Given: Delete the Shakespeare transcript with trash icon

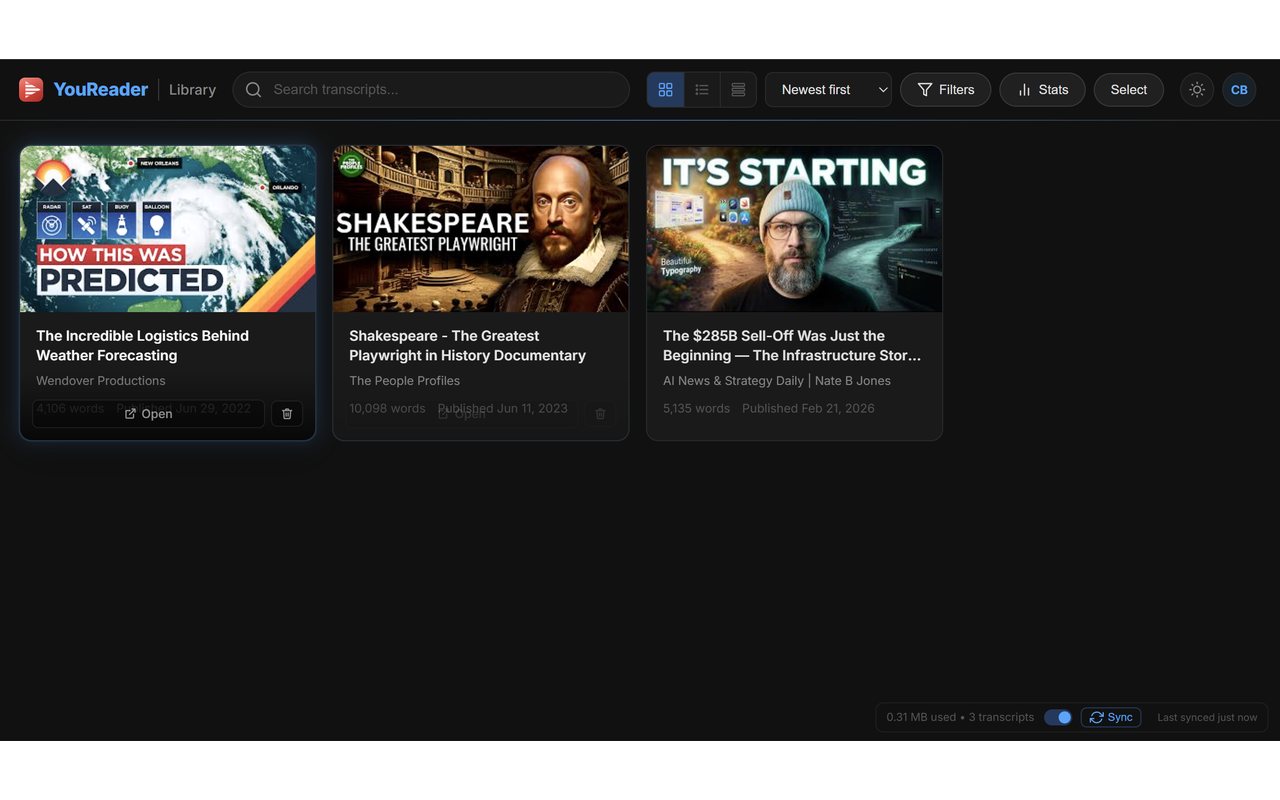Looking at the screenshot, I should 600,414.
